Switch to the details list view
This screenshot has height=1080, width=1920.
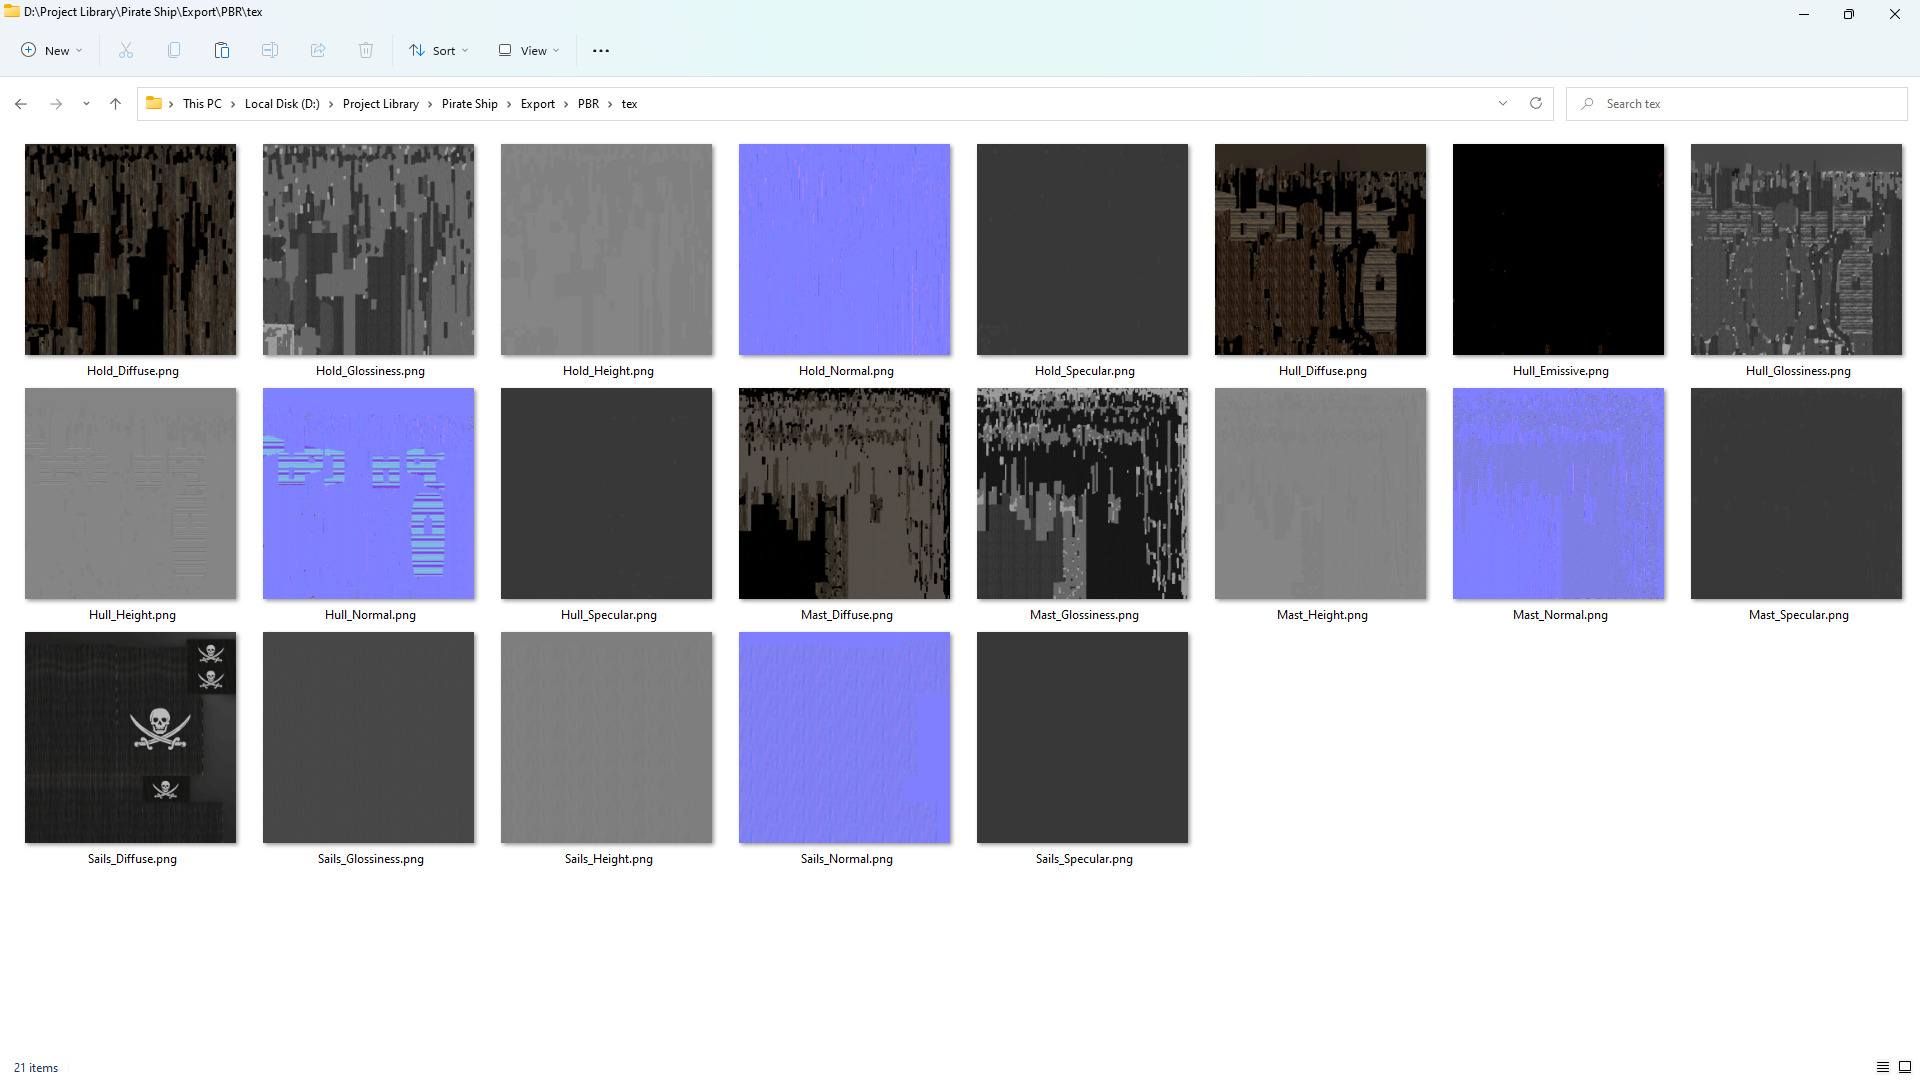click(x=1882, y=1067)
